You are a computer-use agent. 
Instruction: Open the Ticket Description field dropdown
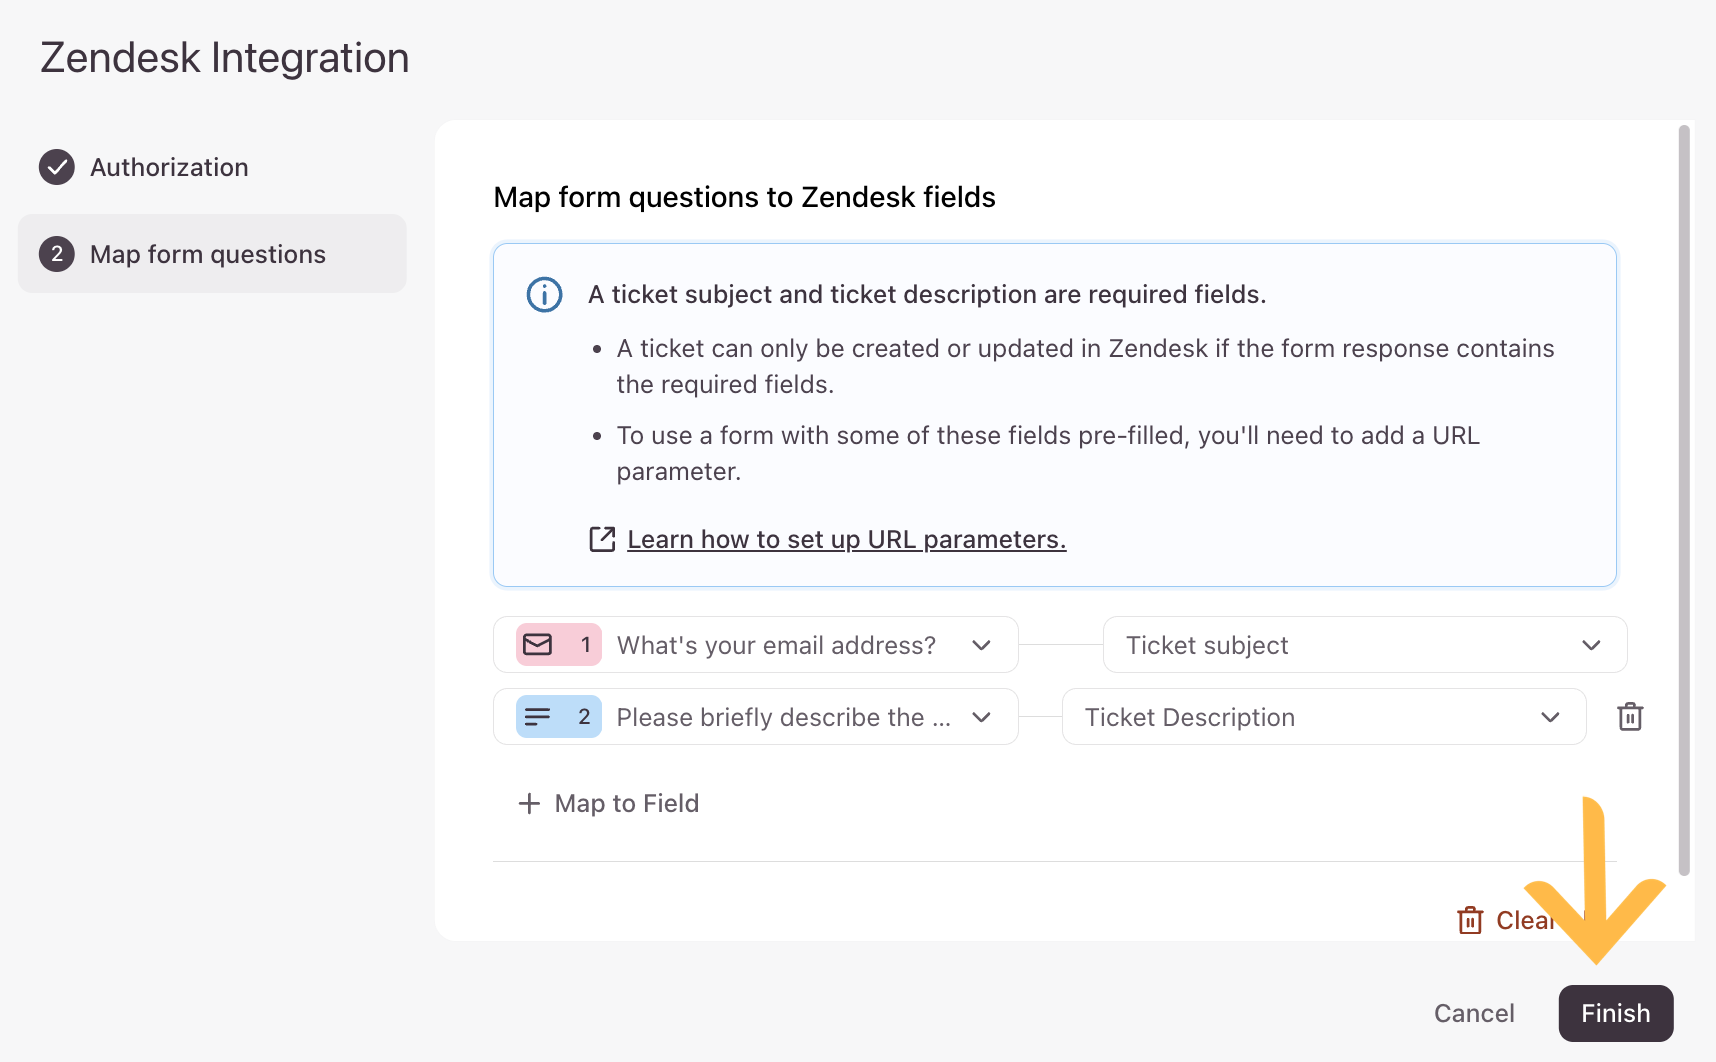[x=1550, y=717]
